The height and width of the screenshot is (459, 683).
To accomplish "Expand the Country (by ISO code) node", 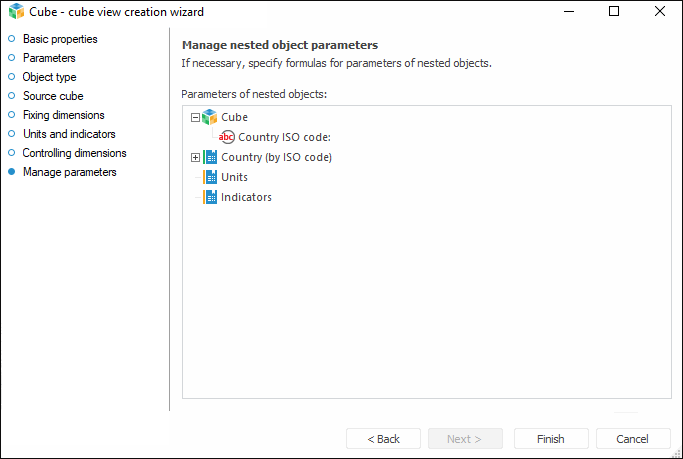I will point(196,157).
